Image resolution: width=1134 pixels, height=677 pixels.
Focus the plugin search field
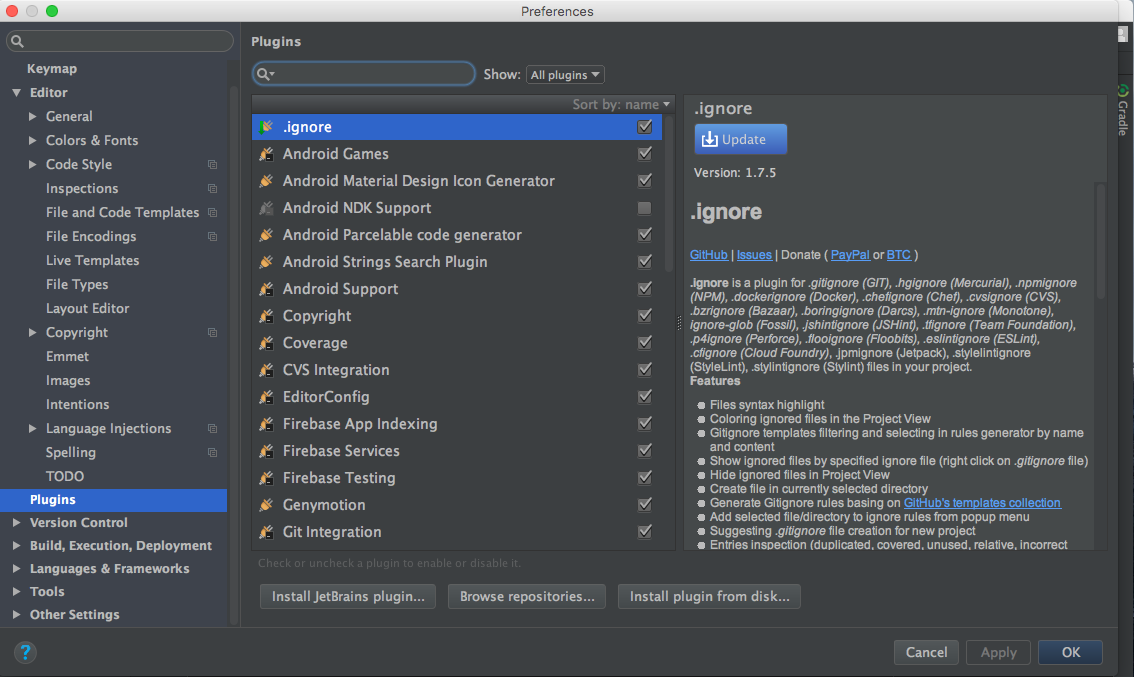tap(364, 74)
